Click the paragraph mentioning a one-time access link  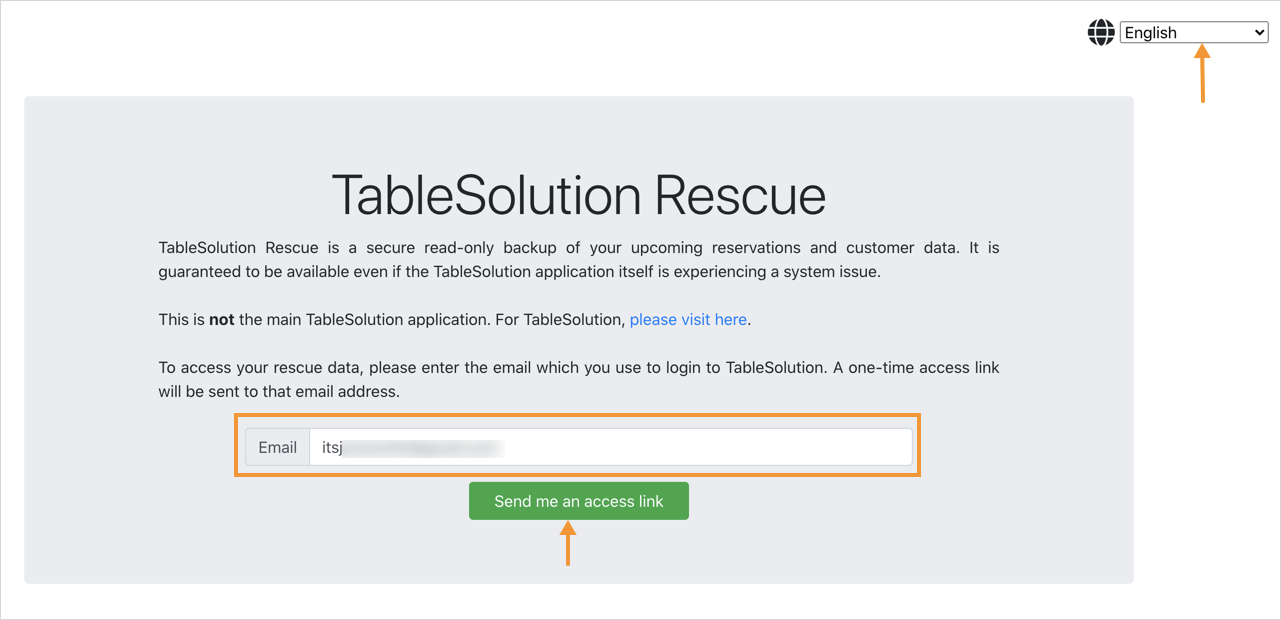click(x=579, y=380)
